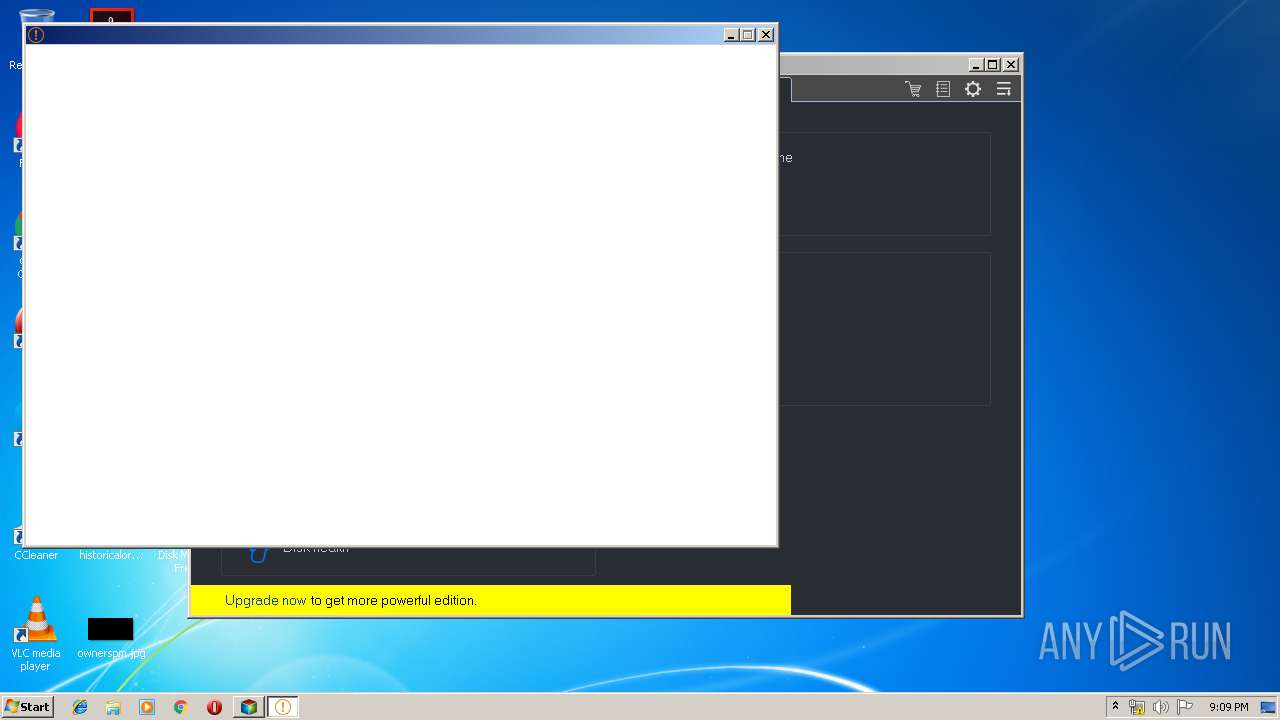This screenshot has width=1280, height=720.
Task: Close the blank white window
Action: pos(766,35)
